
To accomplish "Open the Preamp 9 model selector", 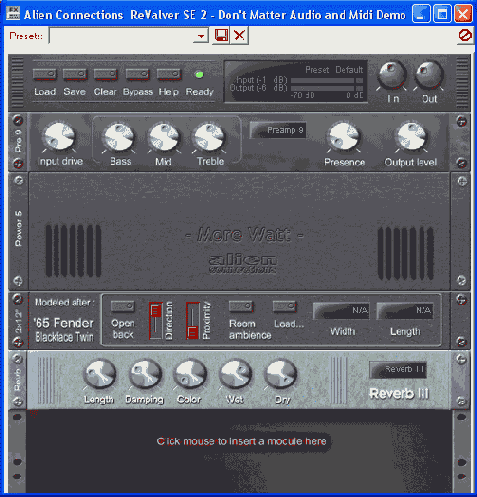I will click(x=278, y=130).
